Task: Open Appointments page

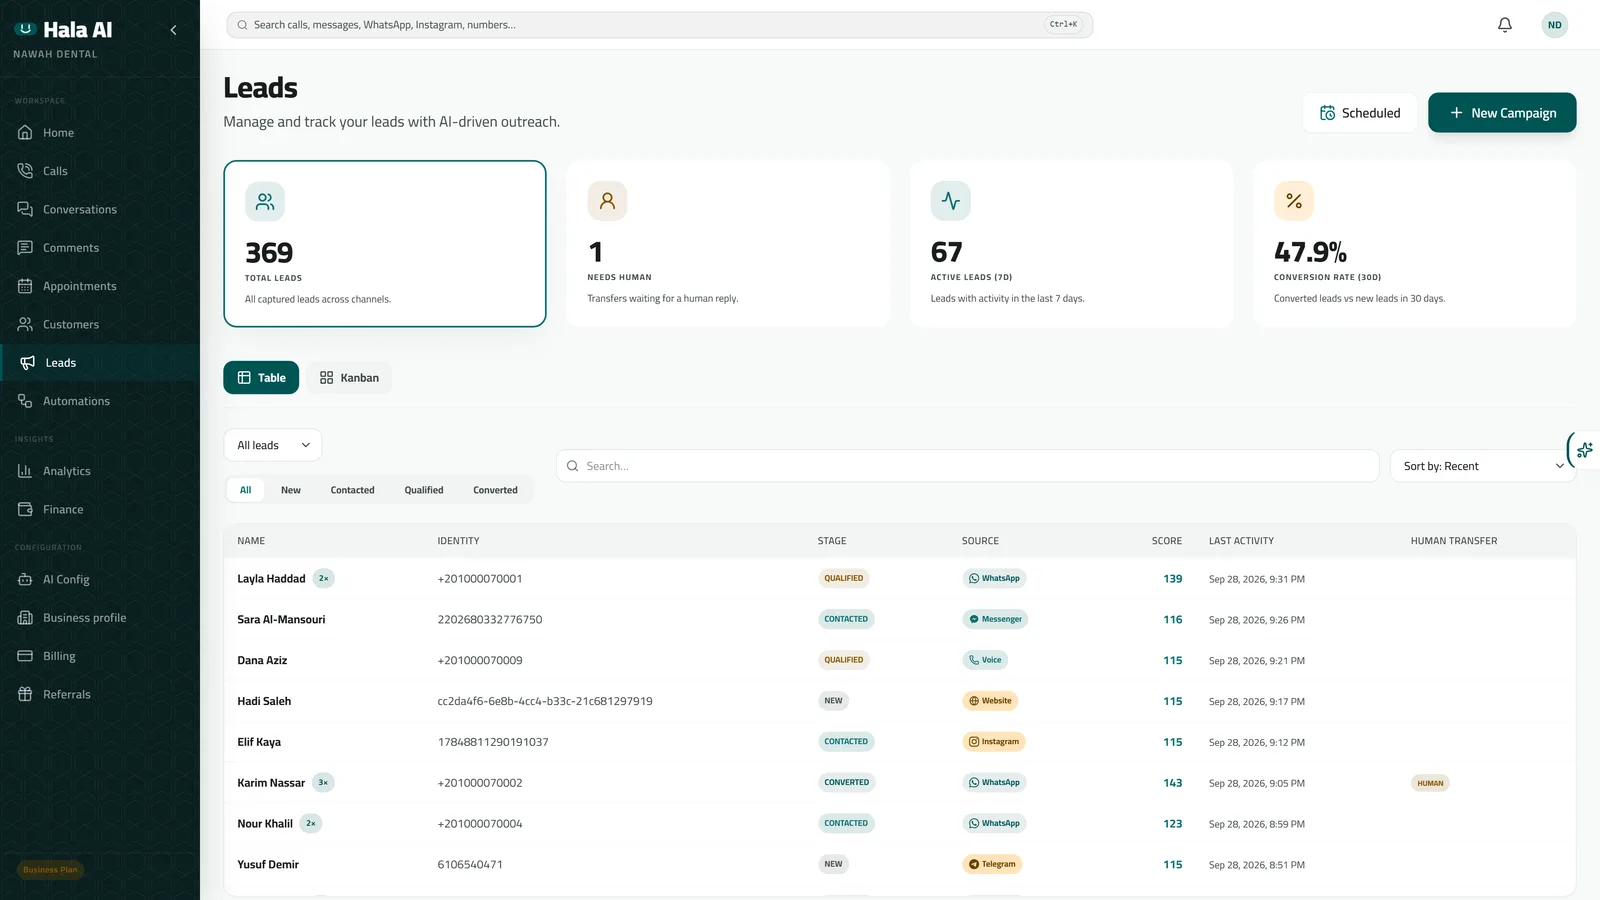Action: point(100,286)
